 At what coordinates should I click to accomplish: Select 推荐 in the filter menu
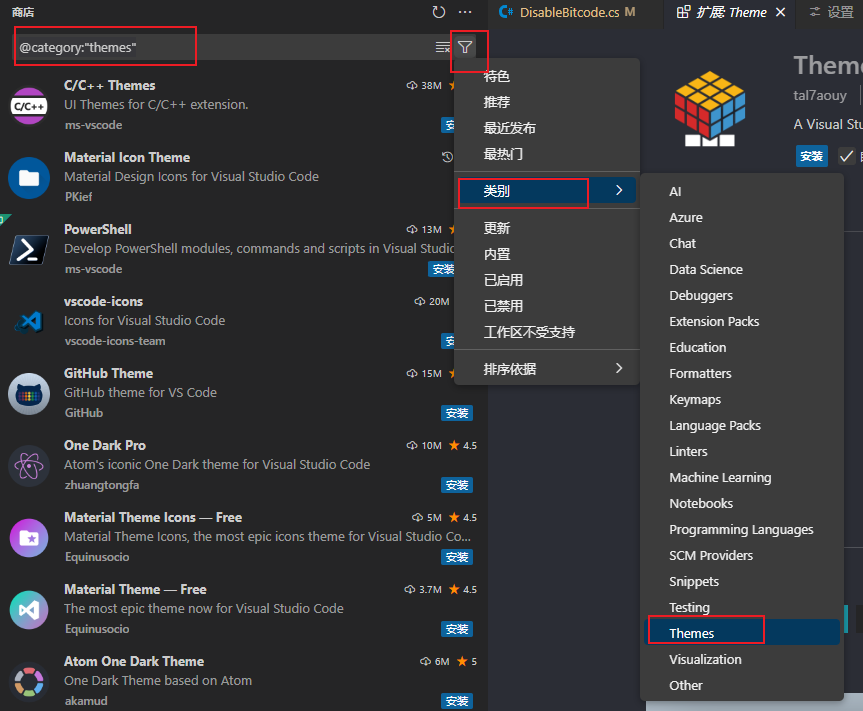point(548,102)
